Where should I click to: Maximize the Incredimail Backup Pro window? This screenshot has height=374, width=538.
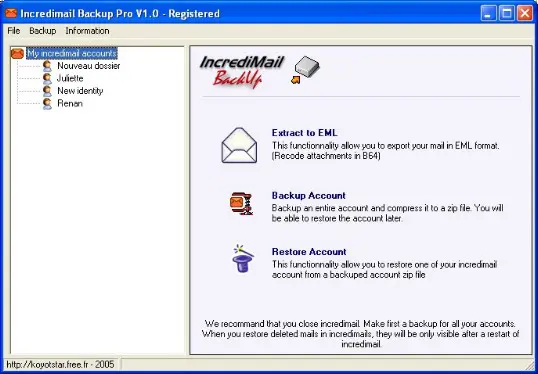506,14
